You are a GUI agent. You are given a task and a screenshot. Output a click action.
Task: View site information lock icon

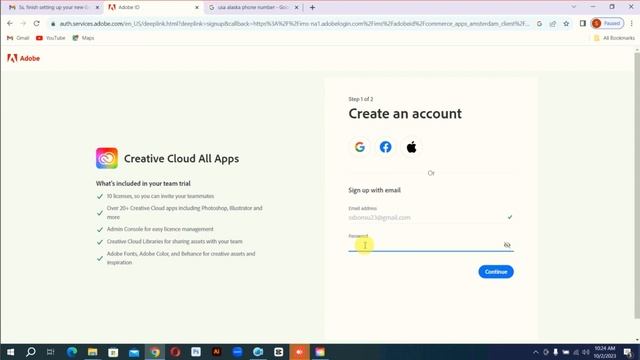coord(53,24)
